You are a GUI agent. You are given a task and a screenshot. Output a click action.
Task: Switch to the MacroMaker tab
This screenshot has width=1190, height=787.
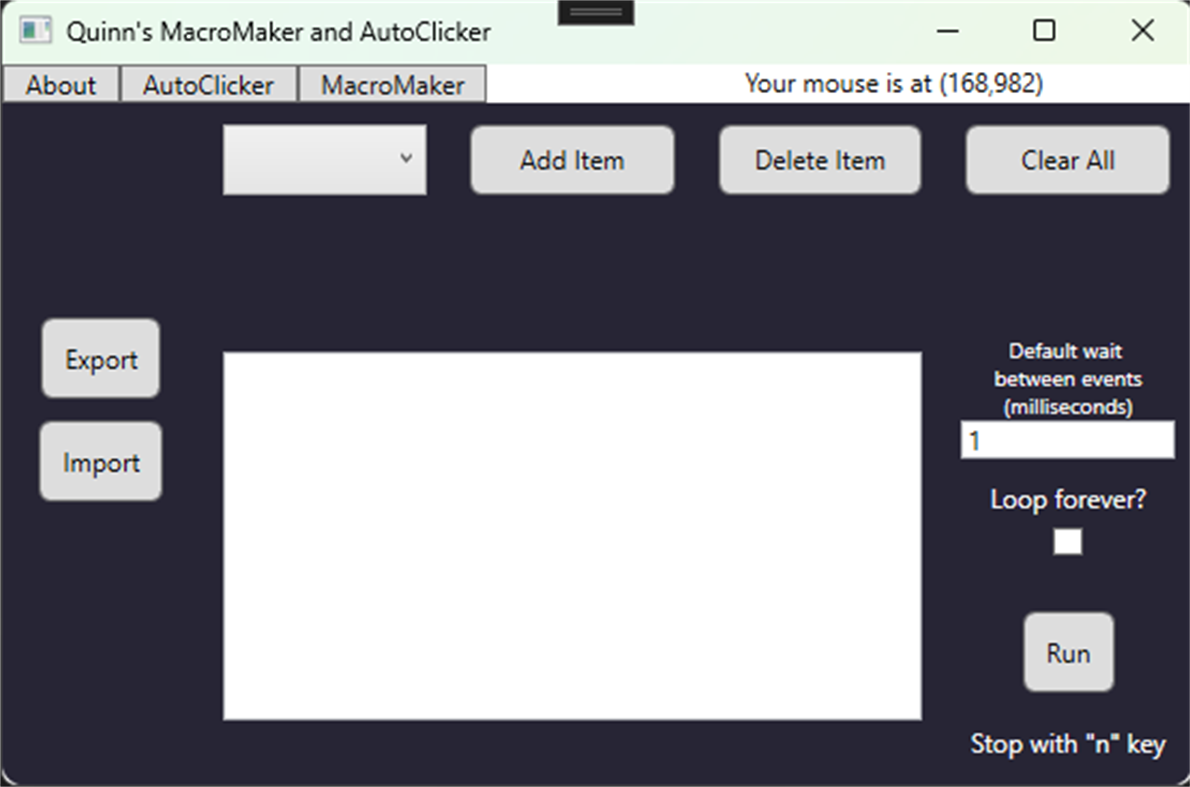(x=390, y=84)
